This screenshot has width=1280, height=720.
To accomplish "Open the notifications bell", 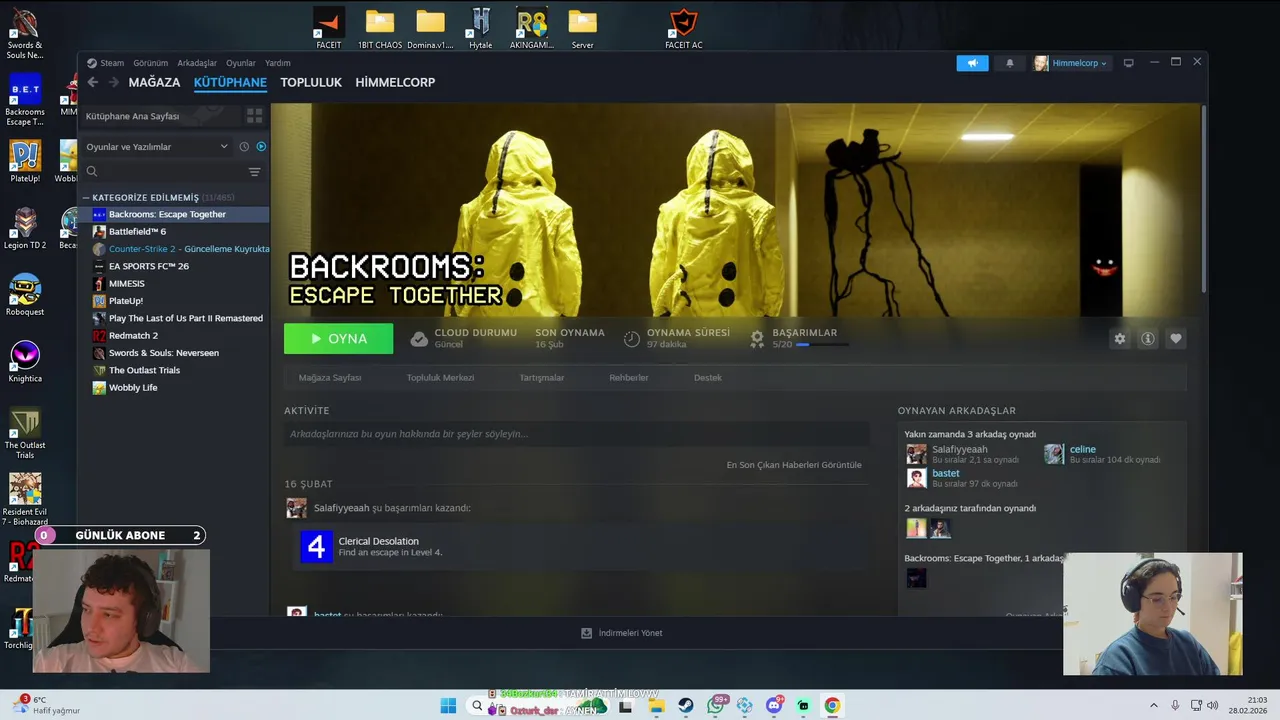I will [x=1010, y=63].
